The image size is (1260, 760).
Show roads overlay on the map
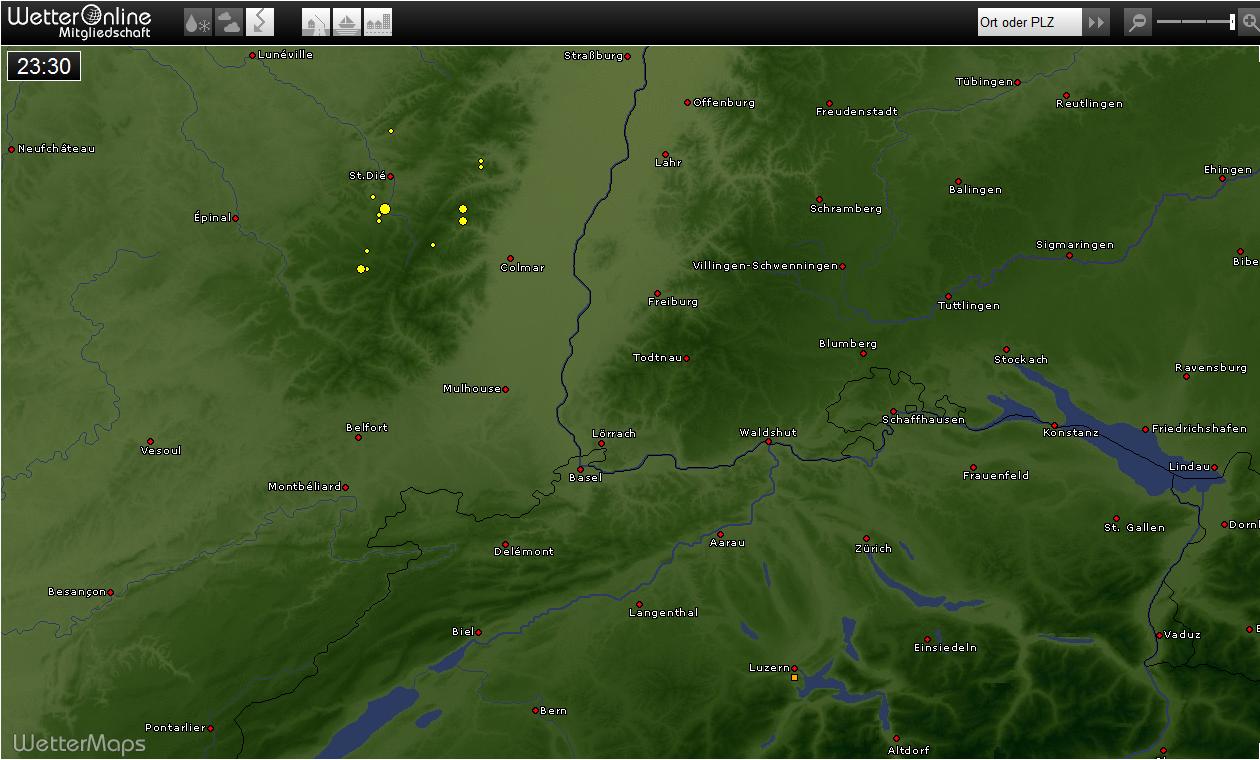(x=316, y=22)
